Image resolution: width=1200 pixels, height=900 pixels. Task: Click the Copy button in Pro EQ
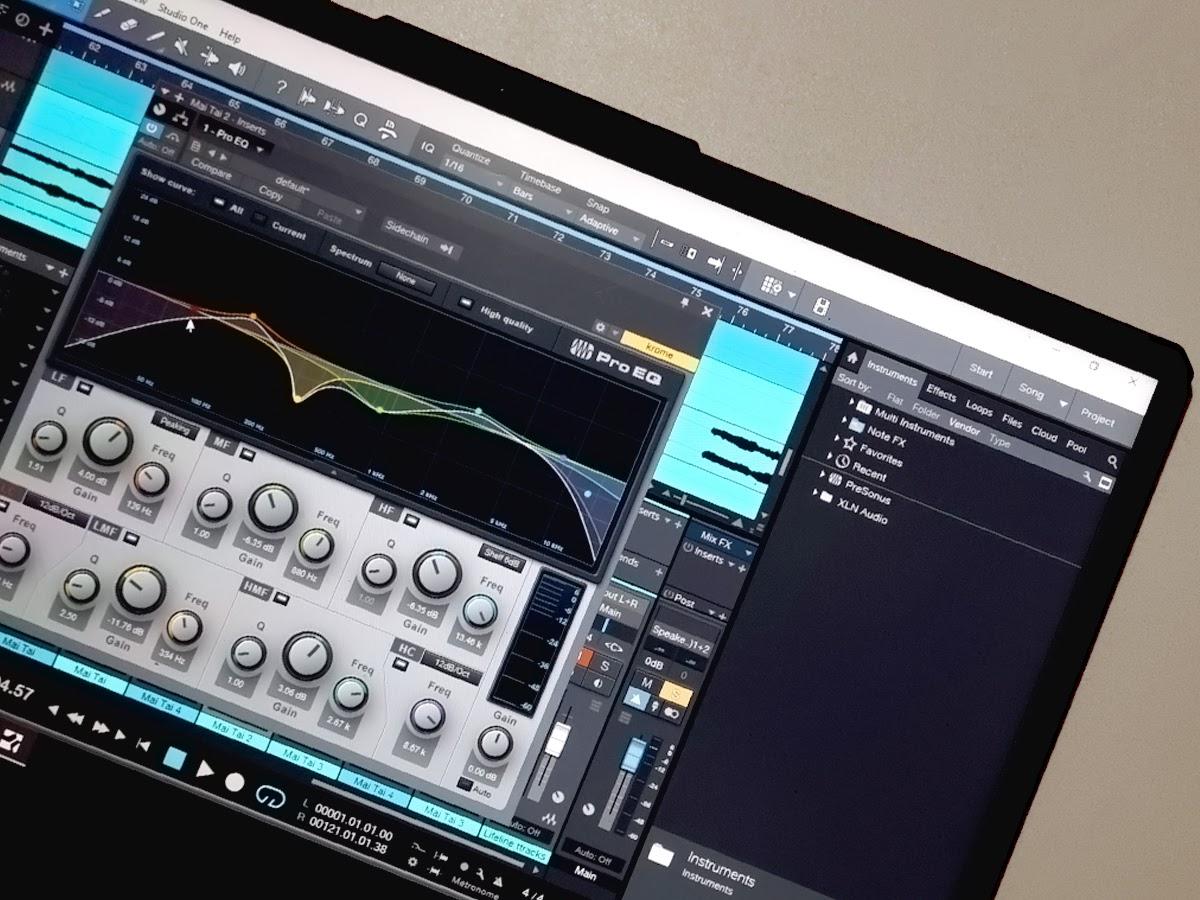(270, 192)
